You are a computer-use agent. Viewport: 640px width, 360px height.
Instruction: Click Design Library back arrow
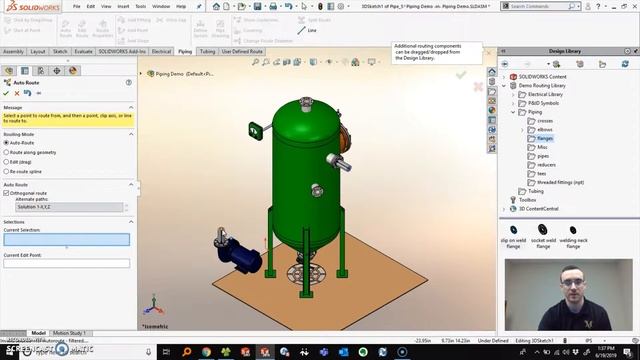[505, 64]
